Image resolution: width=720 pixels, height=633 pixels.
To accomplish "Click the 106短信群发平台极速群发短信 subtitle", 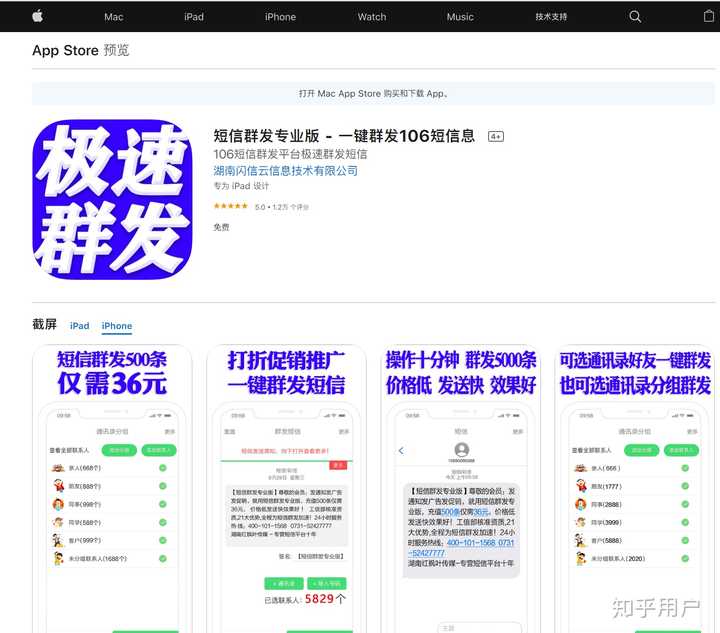I will [290, 154].
